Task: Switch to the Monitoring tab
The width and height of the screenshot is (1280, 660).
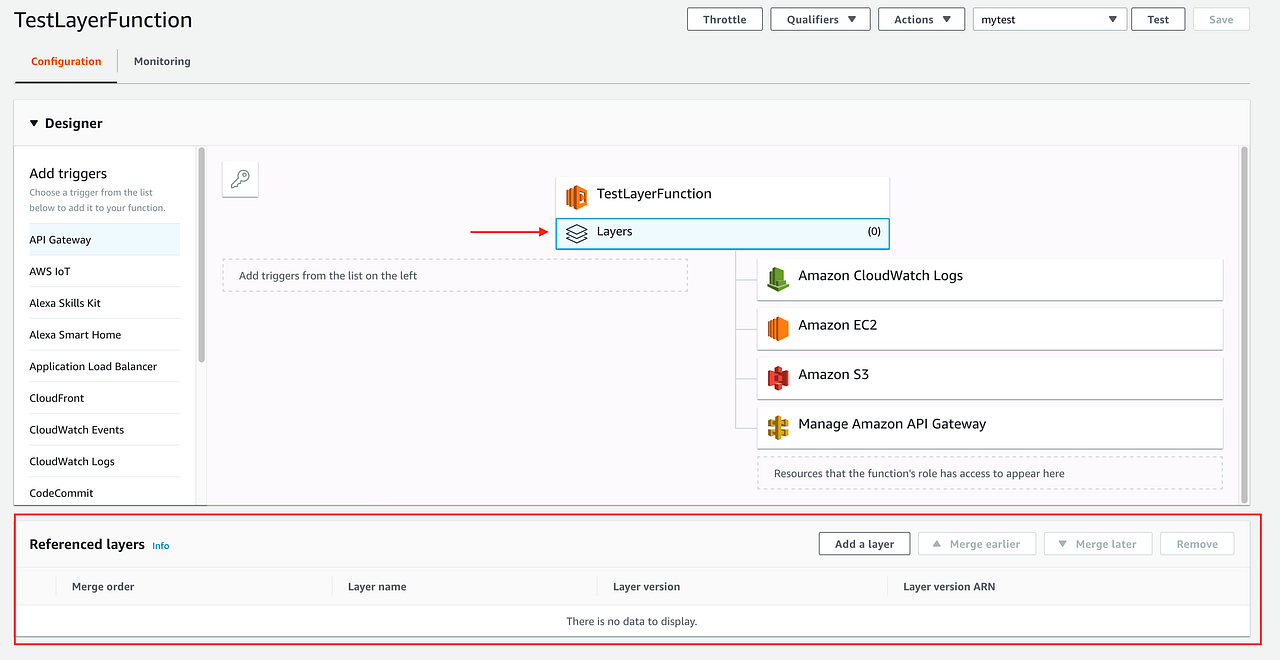Action: [x=161, y=61]
